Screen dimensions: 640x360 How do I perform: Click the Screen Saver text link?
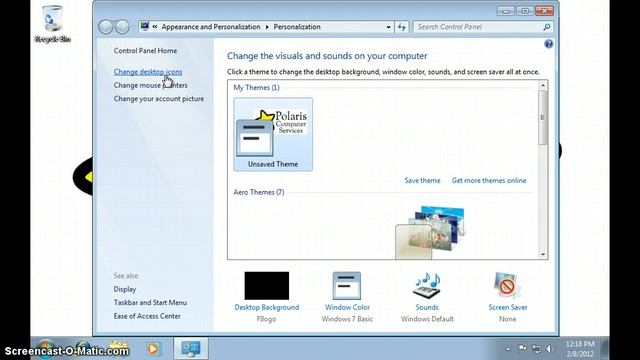tap(508, 307)
